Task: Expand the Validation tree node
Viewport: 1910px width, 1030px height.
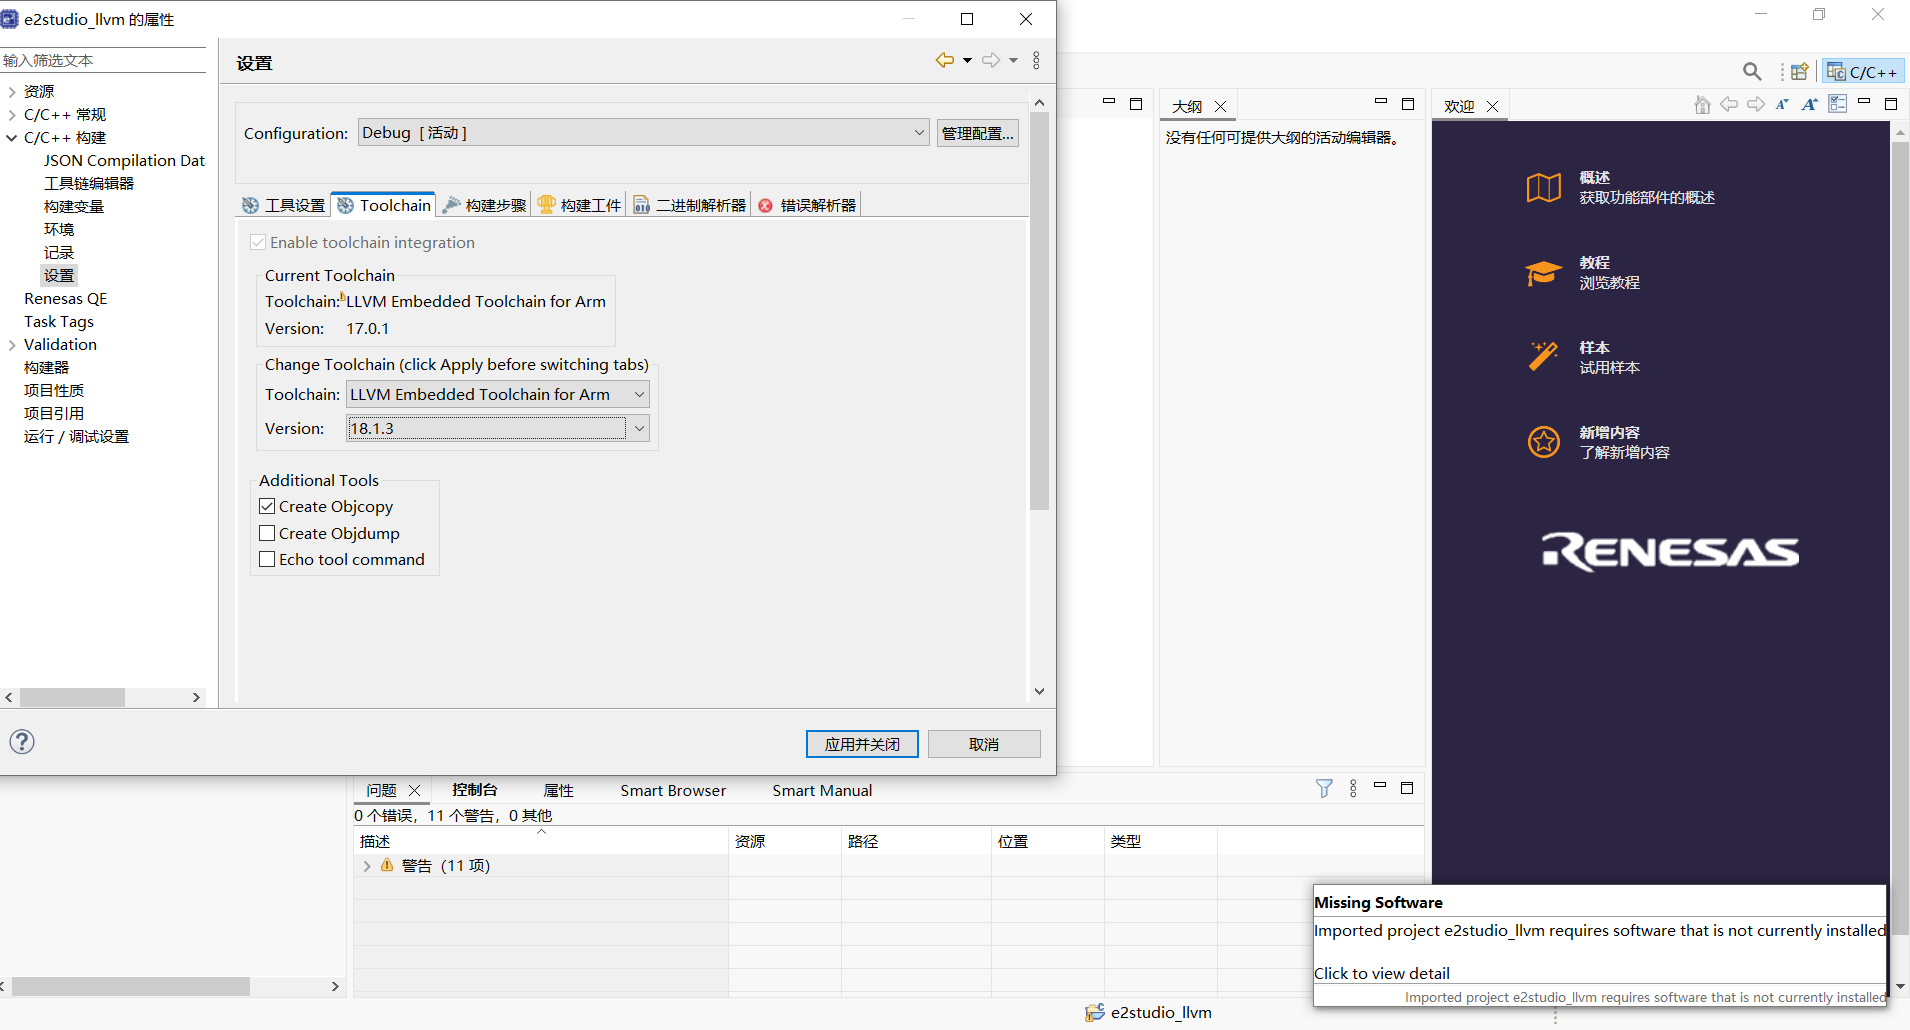Action: pyautogui.click(x=12, y=345)
